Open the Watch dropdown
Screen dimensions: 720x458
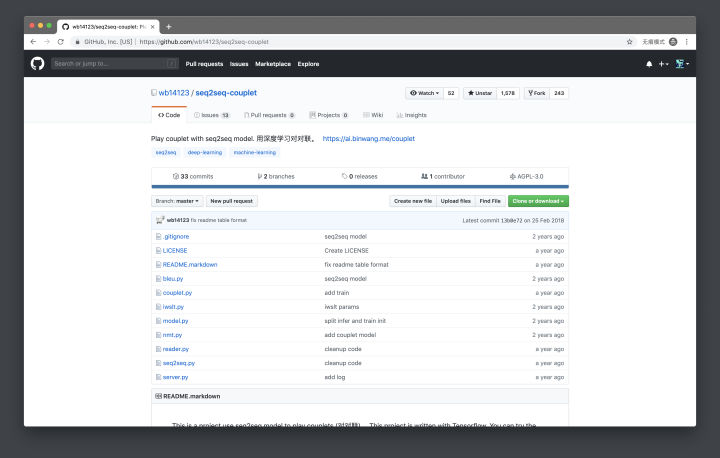[424, 93]
